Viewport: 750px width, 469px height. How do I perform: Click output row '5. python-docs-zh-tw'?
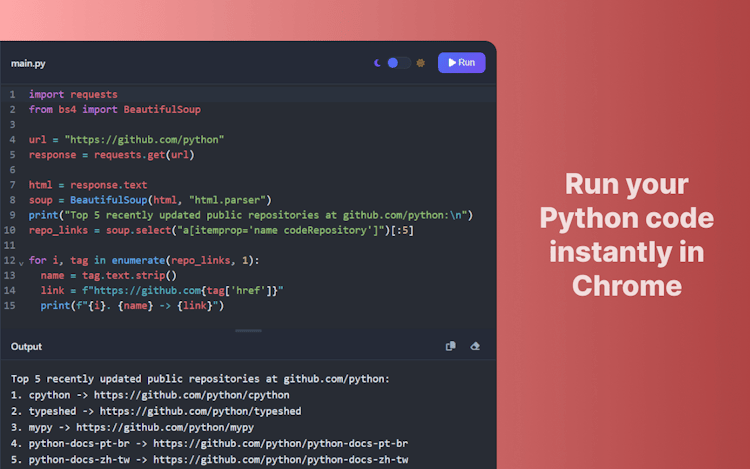210,459
